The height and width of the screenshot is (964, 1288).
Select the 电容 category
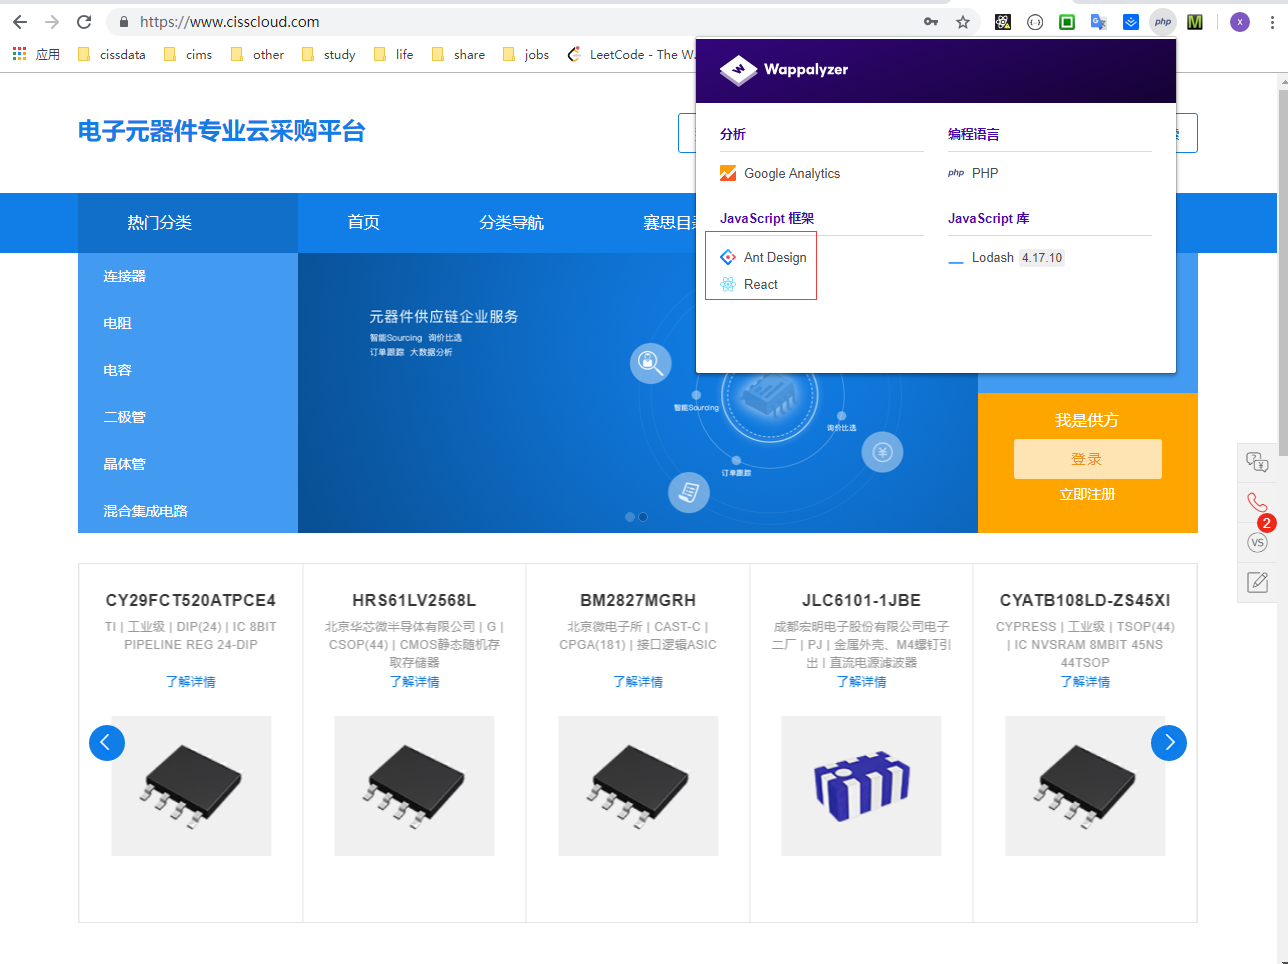click(118, 370)
